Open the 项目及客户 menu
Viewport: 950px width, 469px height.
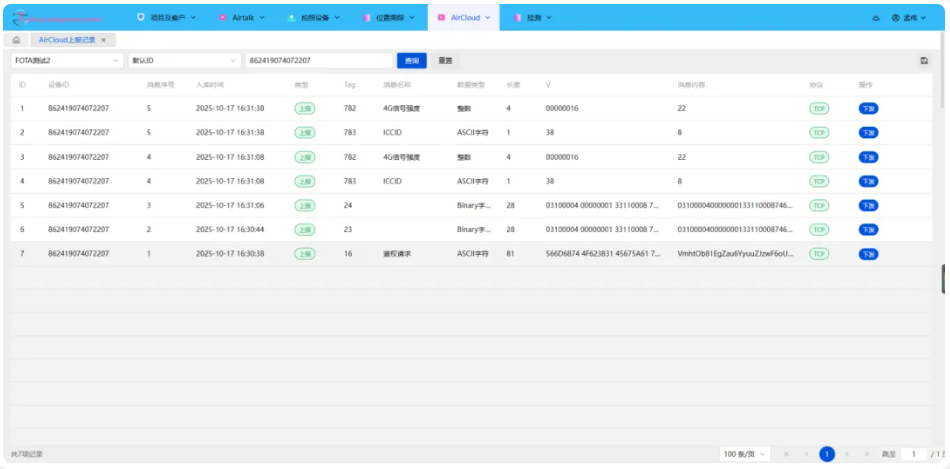coord(165,18)
